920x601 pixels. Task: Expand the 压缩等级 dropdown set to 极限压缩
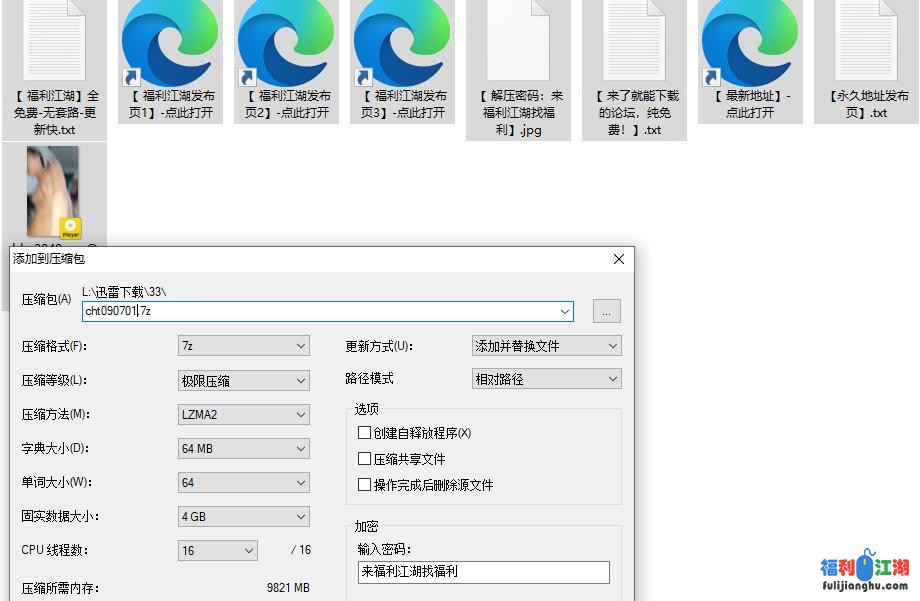coord(244,380)
